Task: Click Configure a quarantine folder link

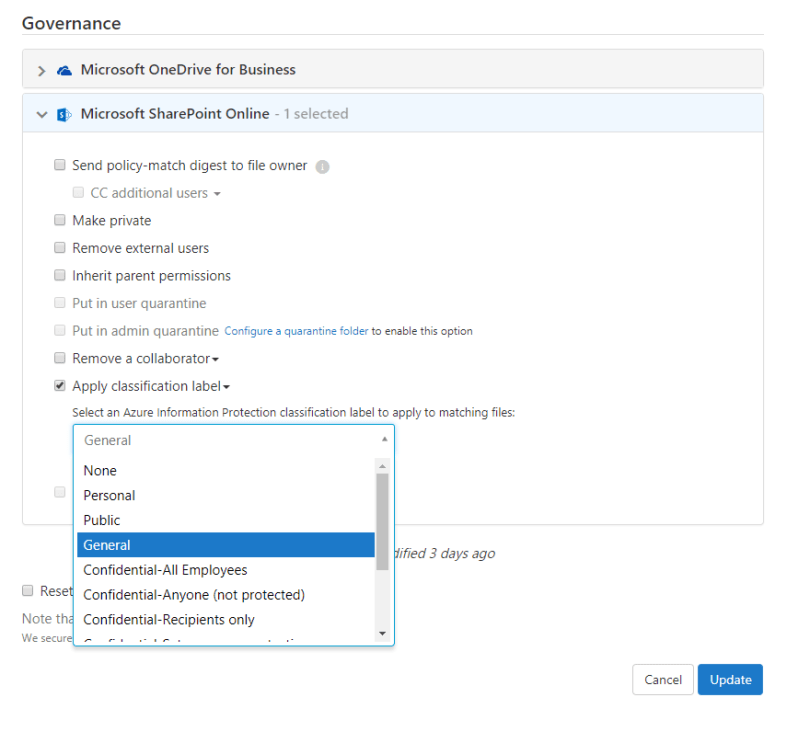Action: 296,331
